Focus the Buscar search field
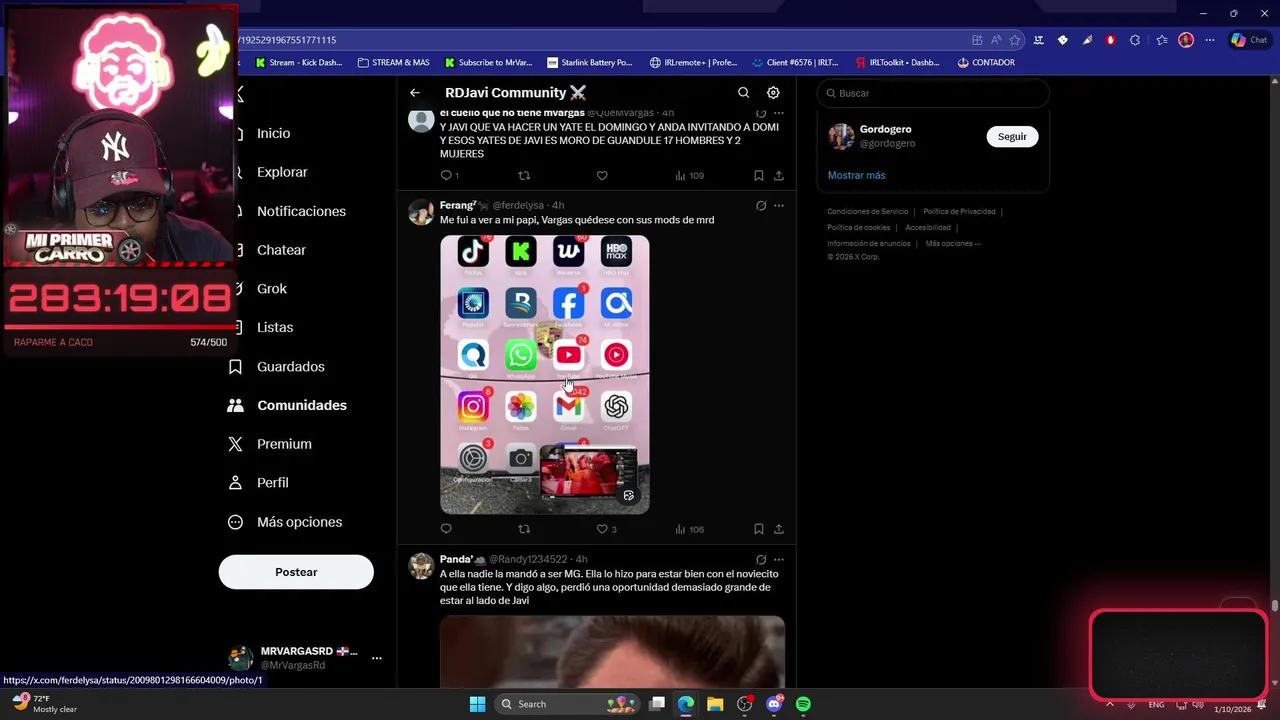The width and height of the screenshot is (1280, 720). [x=933, y=93]
